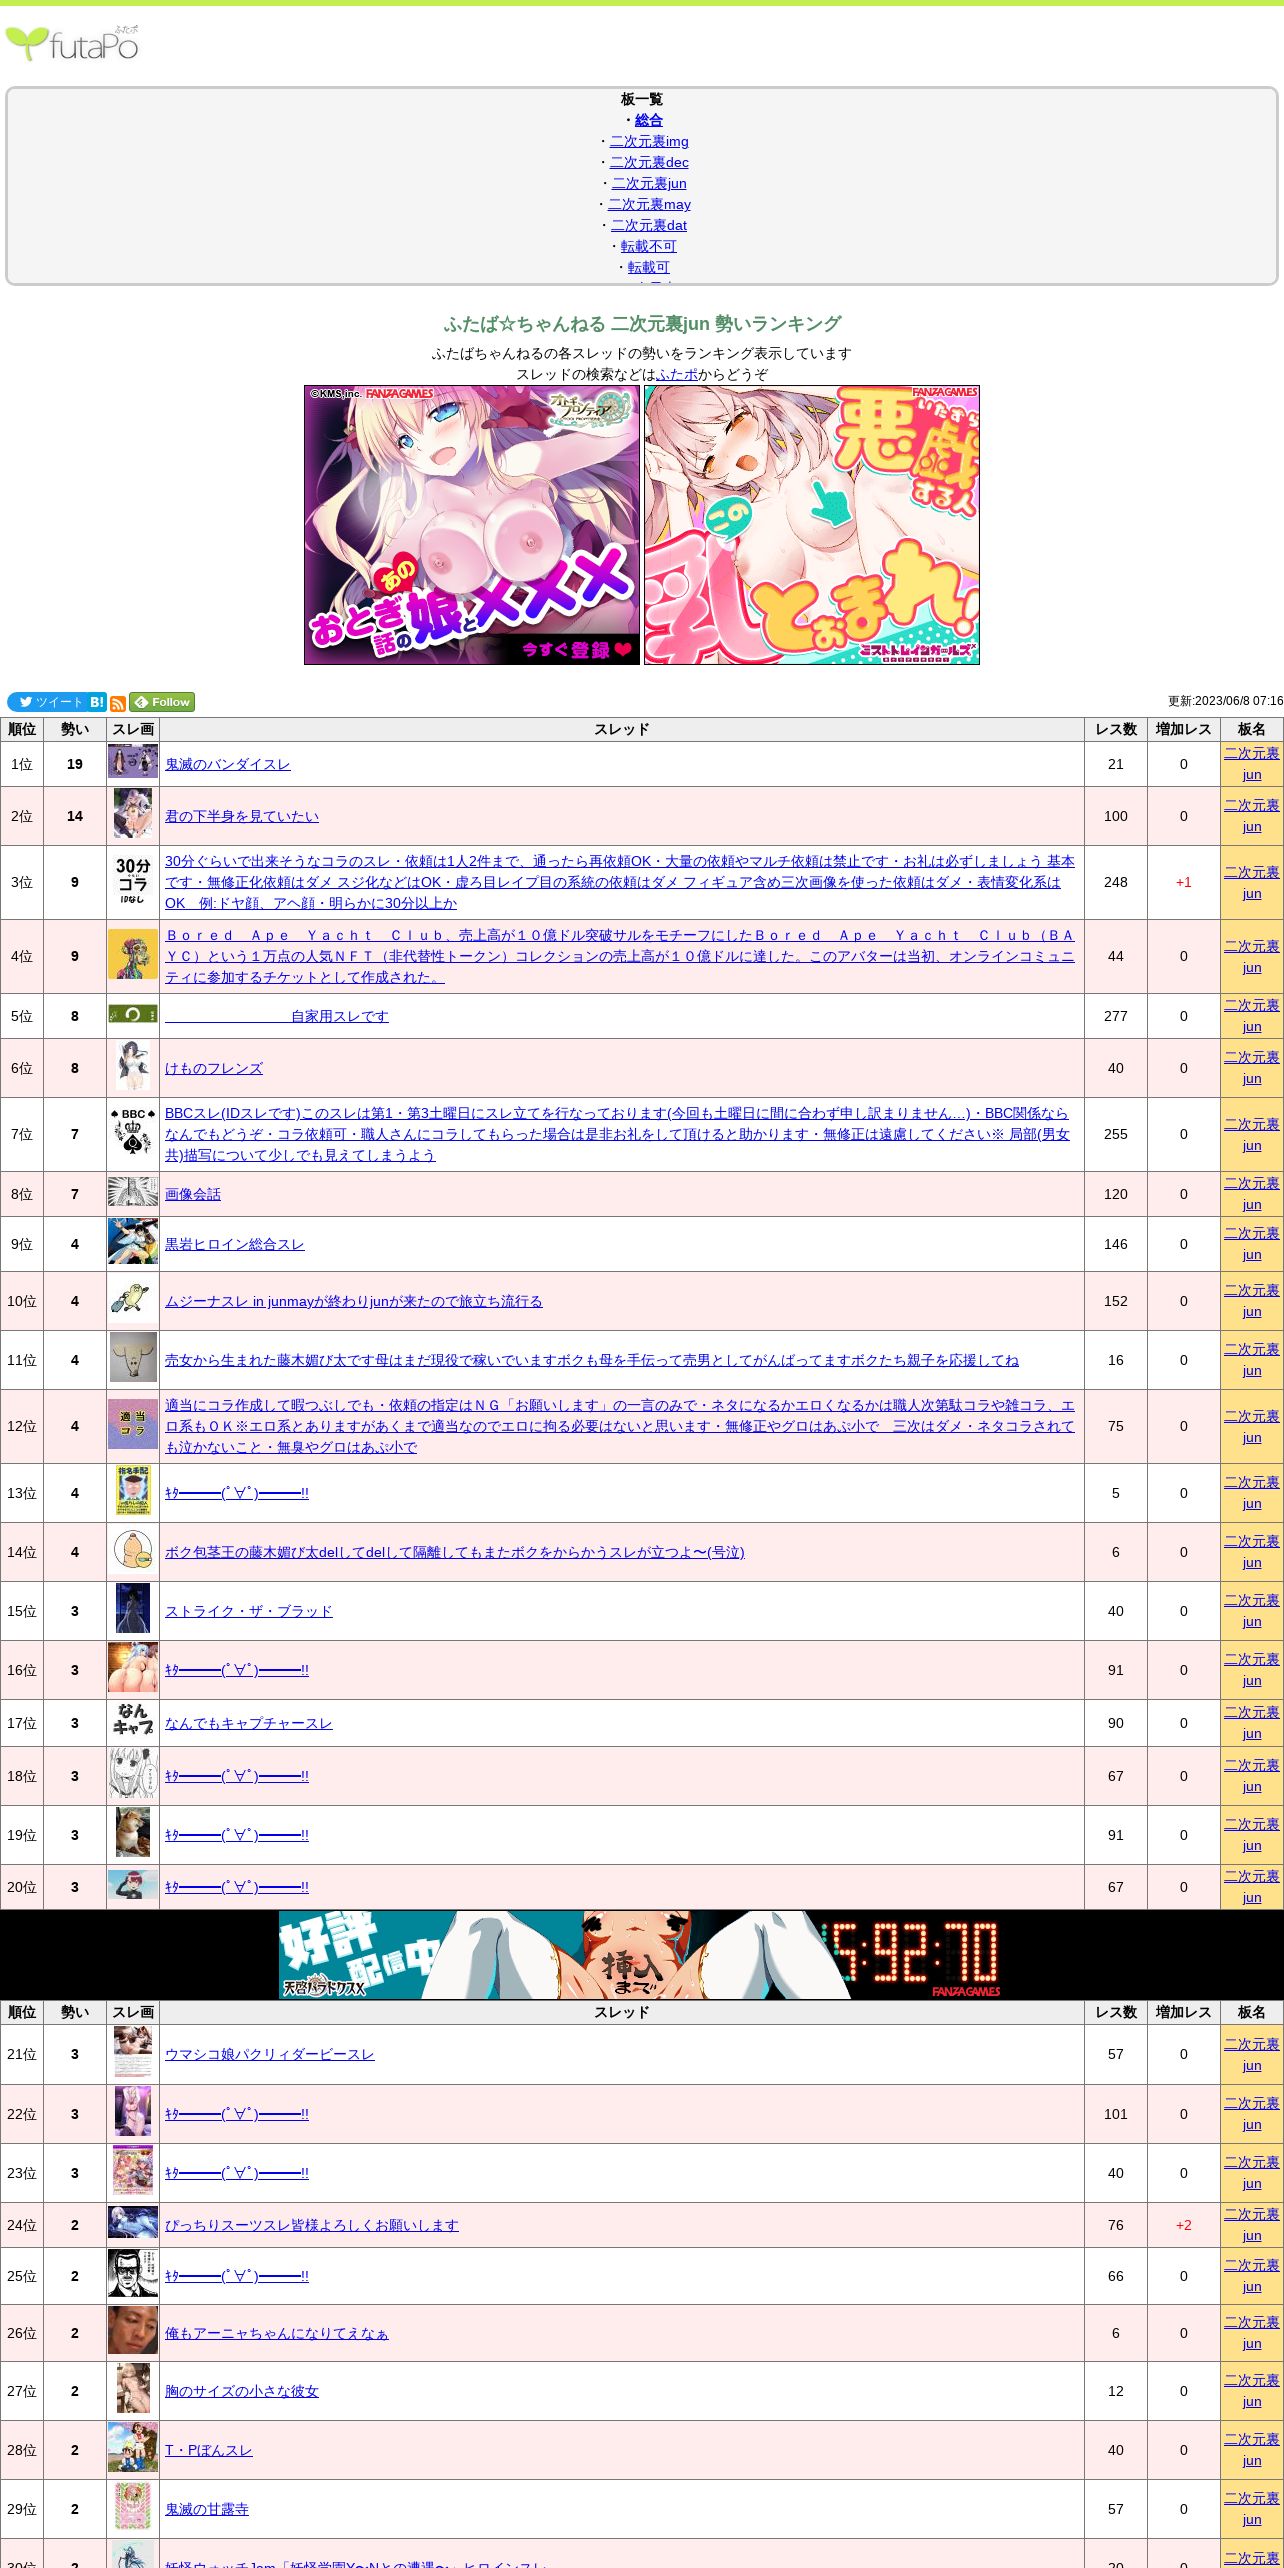
Task: Open thread 黒岩ヒロイン総合スレ
Action: pos(235,1244)
